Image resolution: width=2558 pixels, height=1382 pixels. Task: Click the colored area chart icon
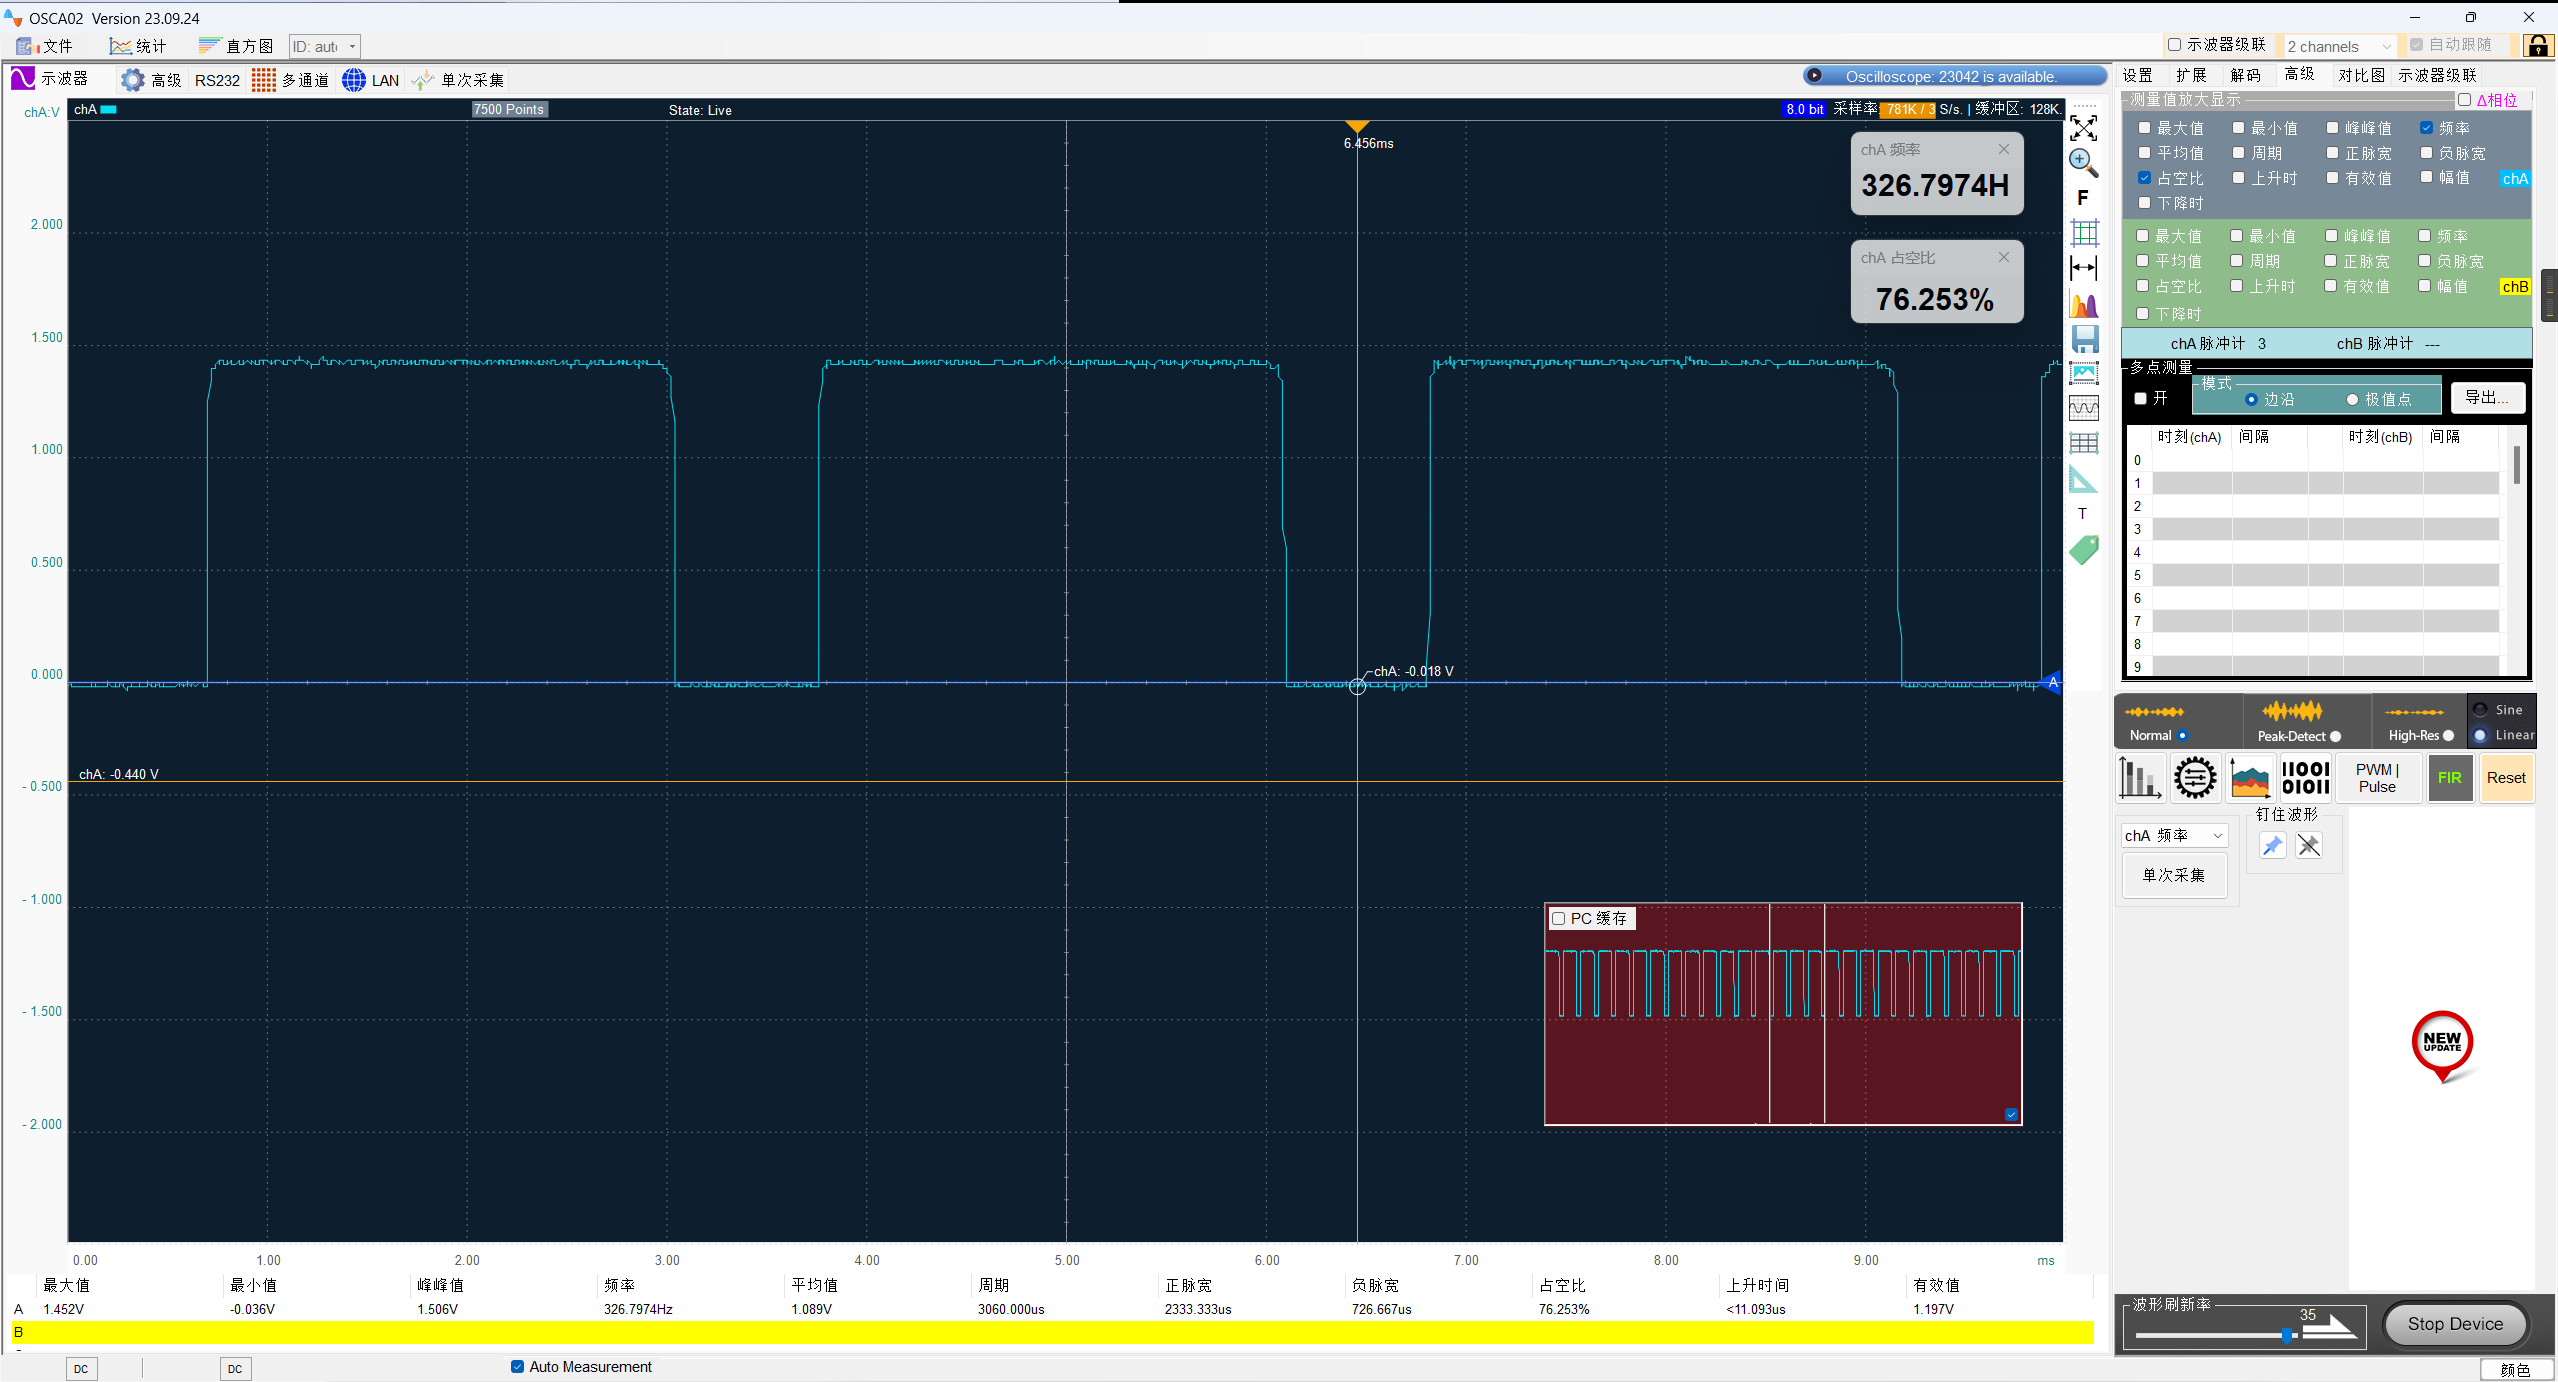[x=2250, y=777]
